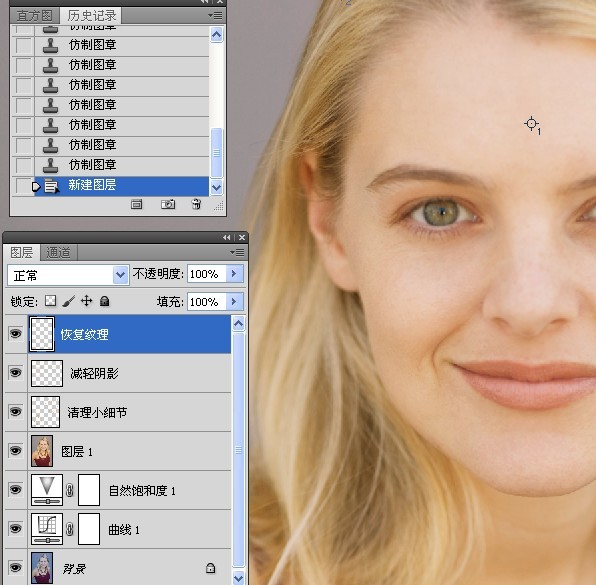The image size is (596, 585).
Task: Hide the 恢复纹理 layer via eye icon
Action: [16, 334]
